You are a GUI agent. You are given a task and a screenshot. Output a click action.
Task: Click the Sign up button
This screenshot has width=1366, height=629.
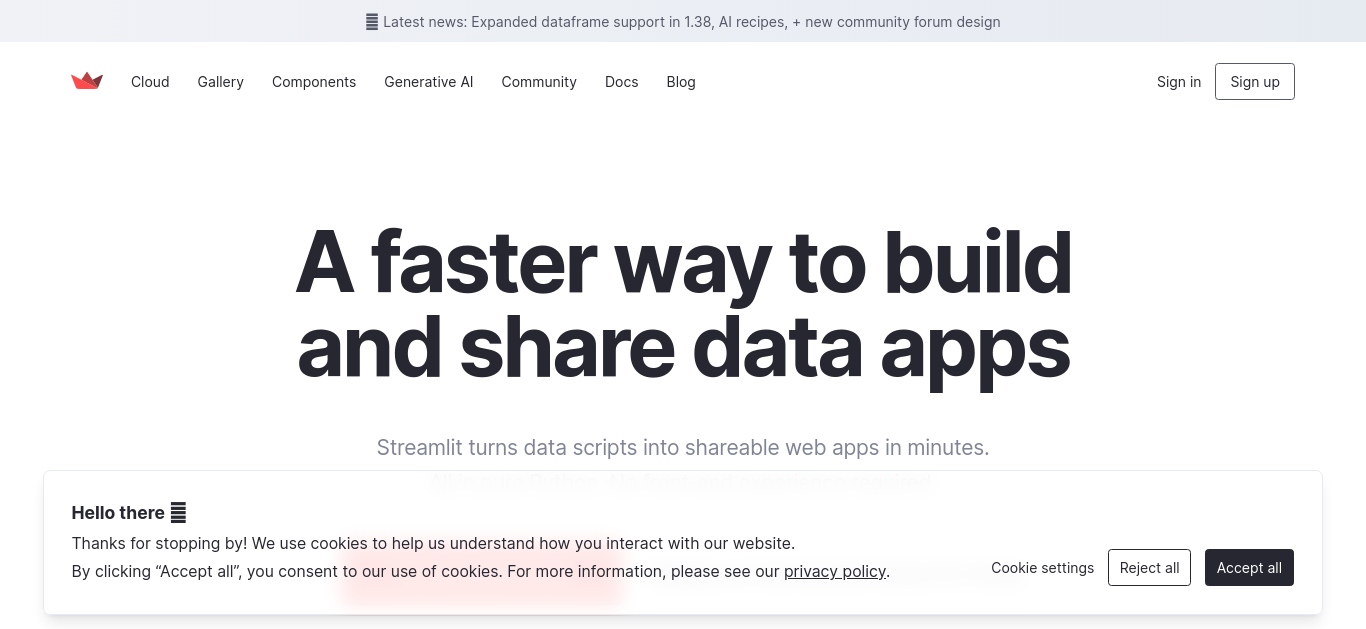click(x=1255, y=82)
